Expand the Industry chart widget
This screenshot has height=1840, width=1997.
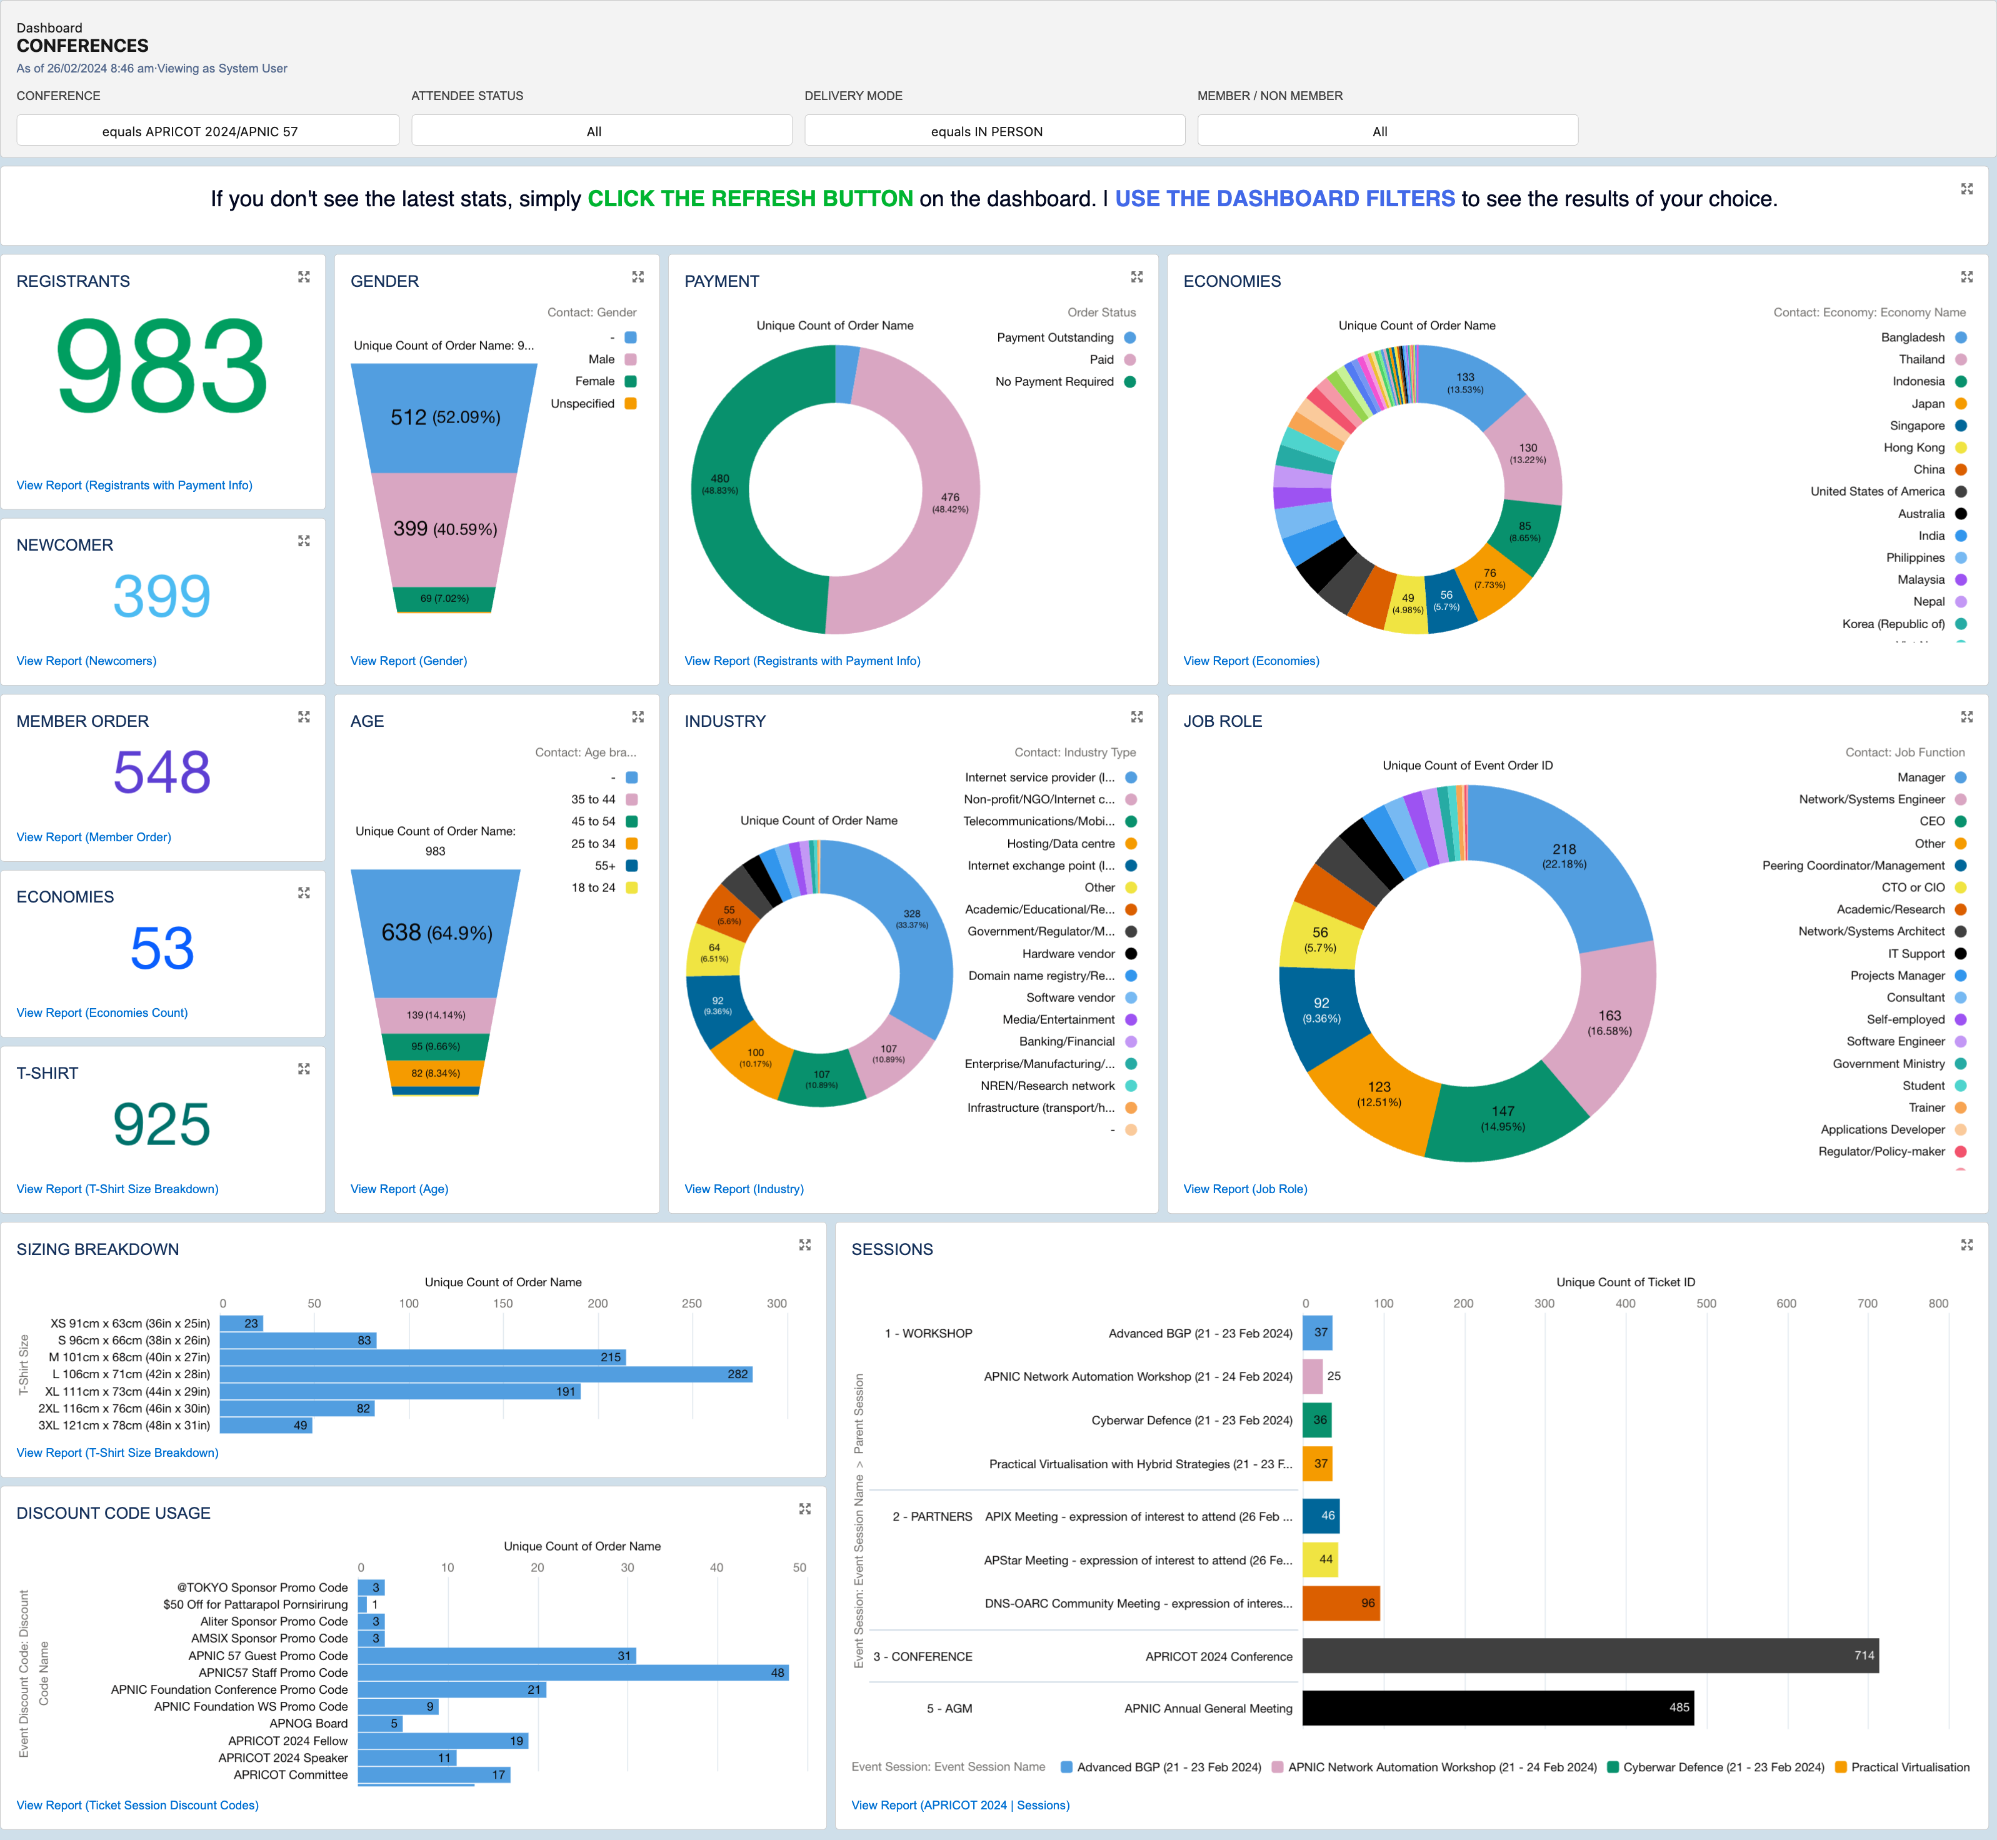tap(1137, 717)
